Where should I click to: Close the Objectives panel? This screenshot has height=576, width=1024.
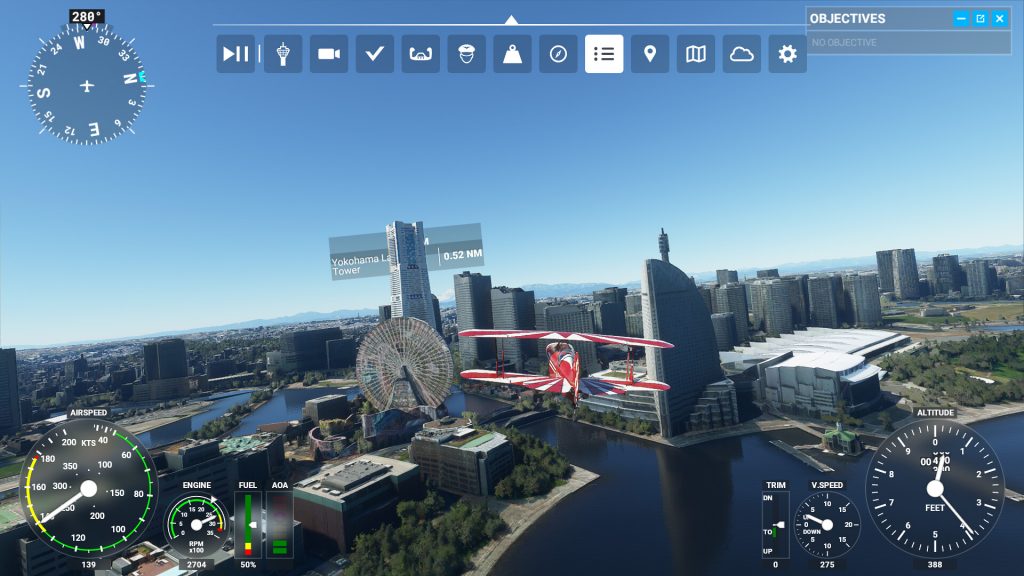click(x=999, y=18)
